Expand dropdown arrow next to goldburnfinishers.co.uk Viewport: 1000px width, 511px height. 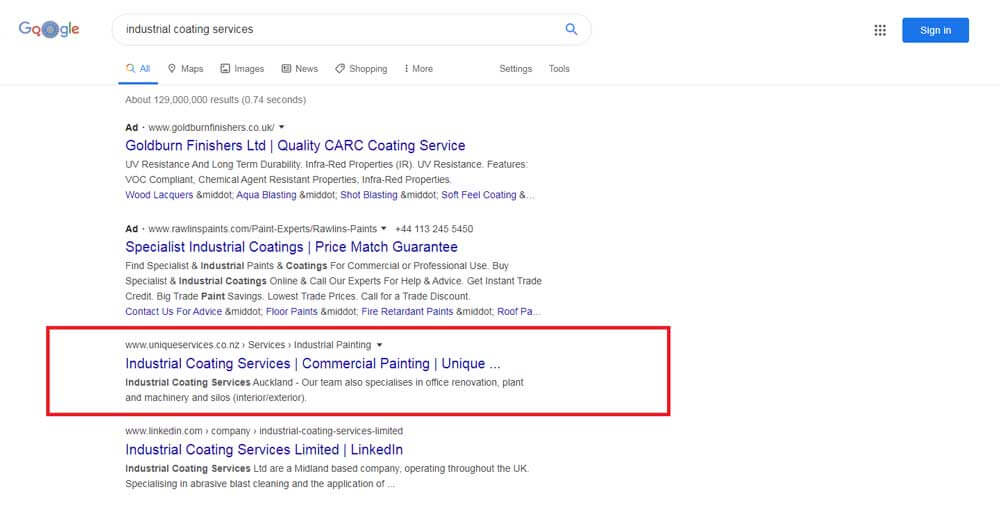click(282, 128)
